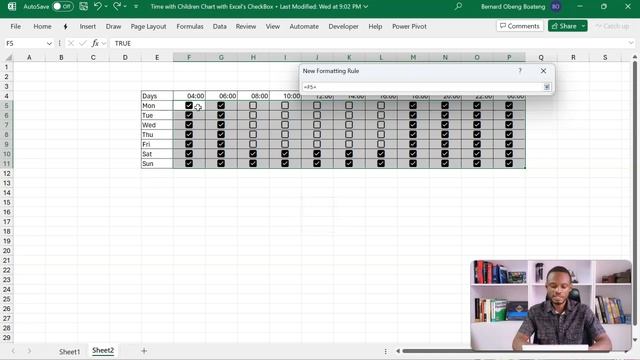Click inside the formula bar showing TRUE
This screenshot has width=640, height=360.
click(367, 43)
